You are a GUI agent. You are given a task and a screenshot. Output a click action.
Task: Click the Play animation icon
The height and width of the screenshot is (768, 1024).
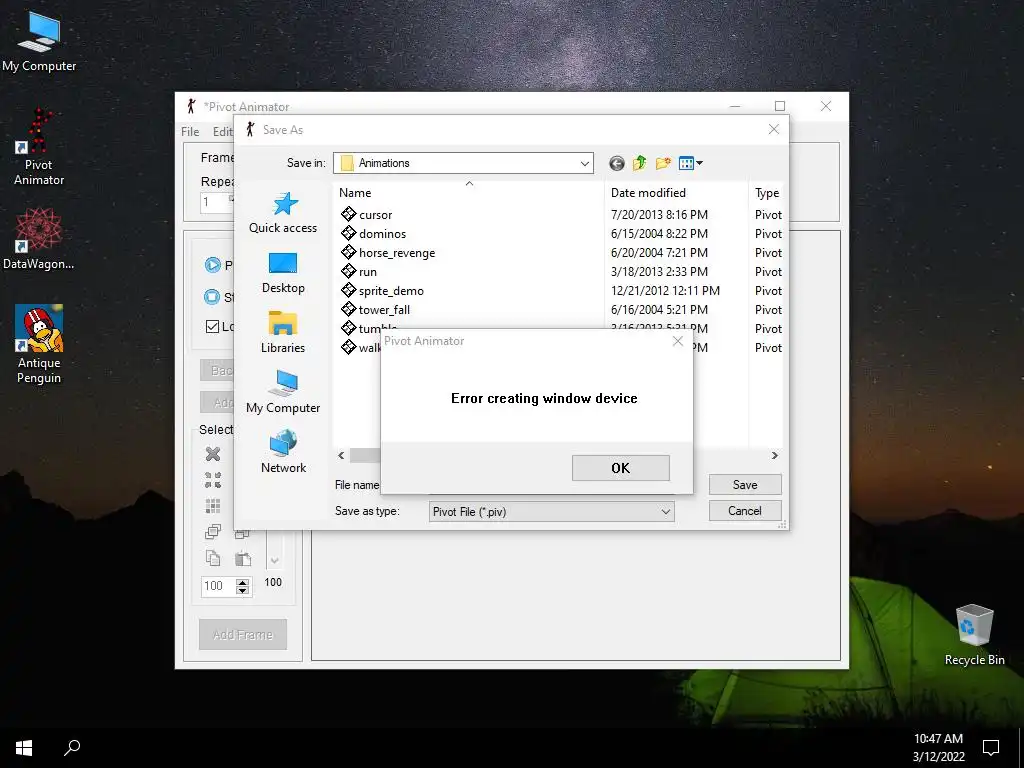212,264
